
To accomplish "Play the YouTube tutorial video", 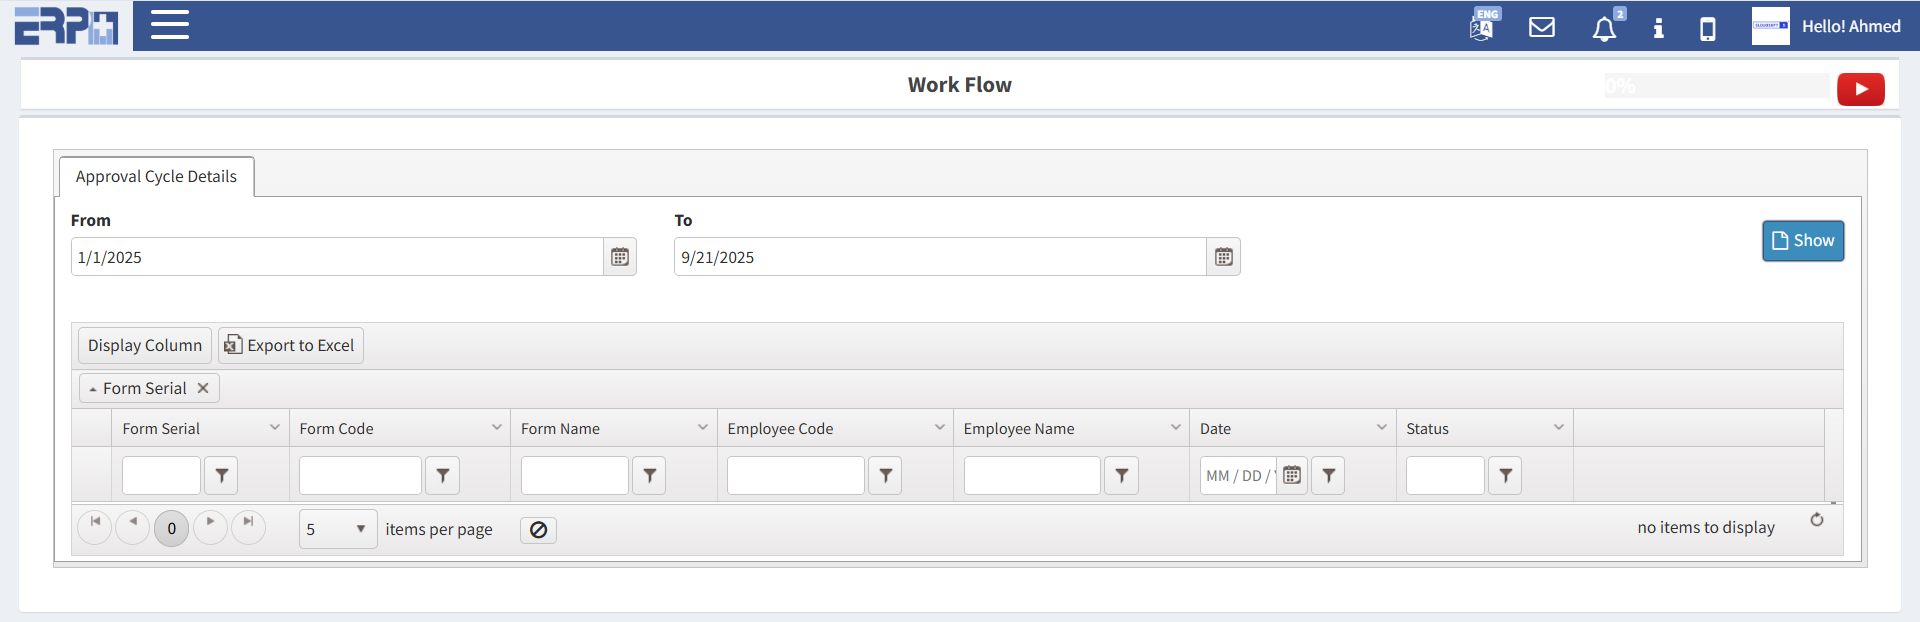I will [1860, 89].
